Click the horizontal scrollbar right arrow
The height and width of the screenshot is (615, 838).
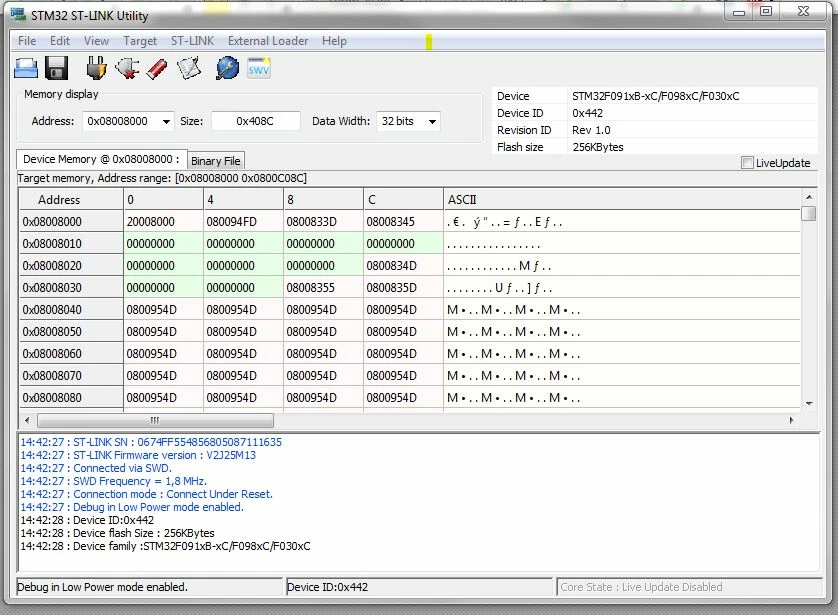coord(792,421)
